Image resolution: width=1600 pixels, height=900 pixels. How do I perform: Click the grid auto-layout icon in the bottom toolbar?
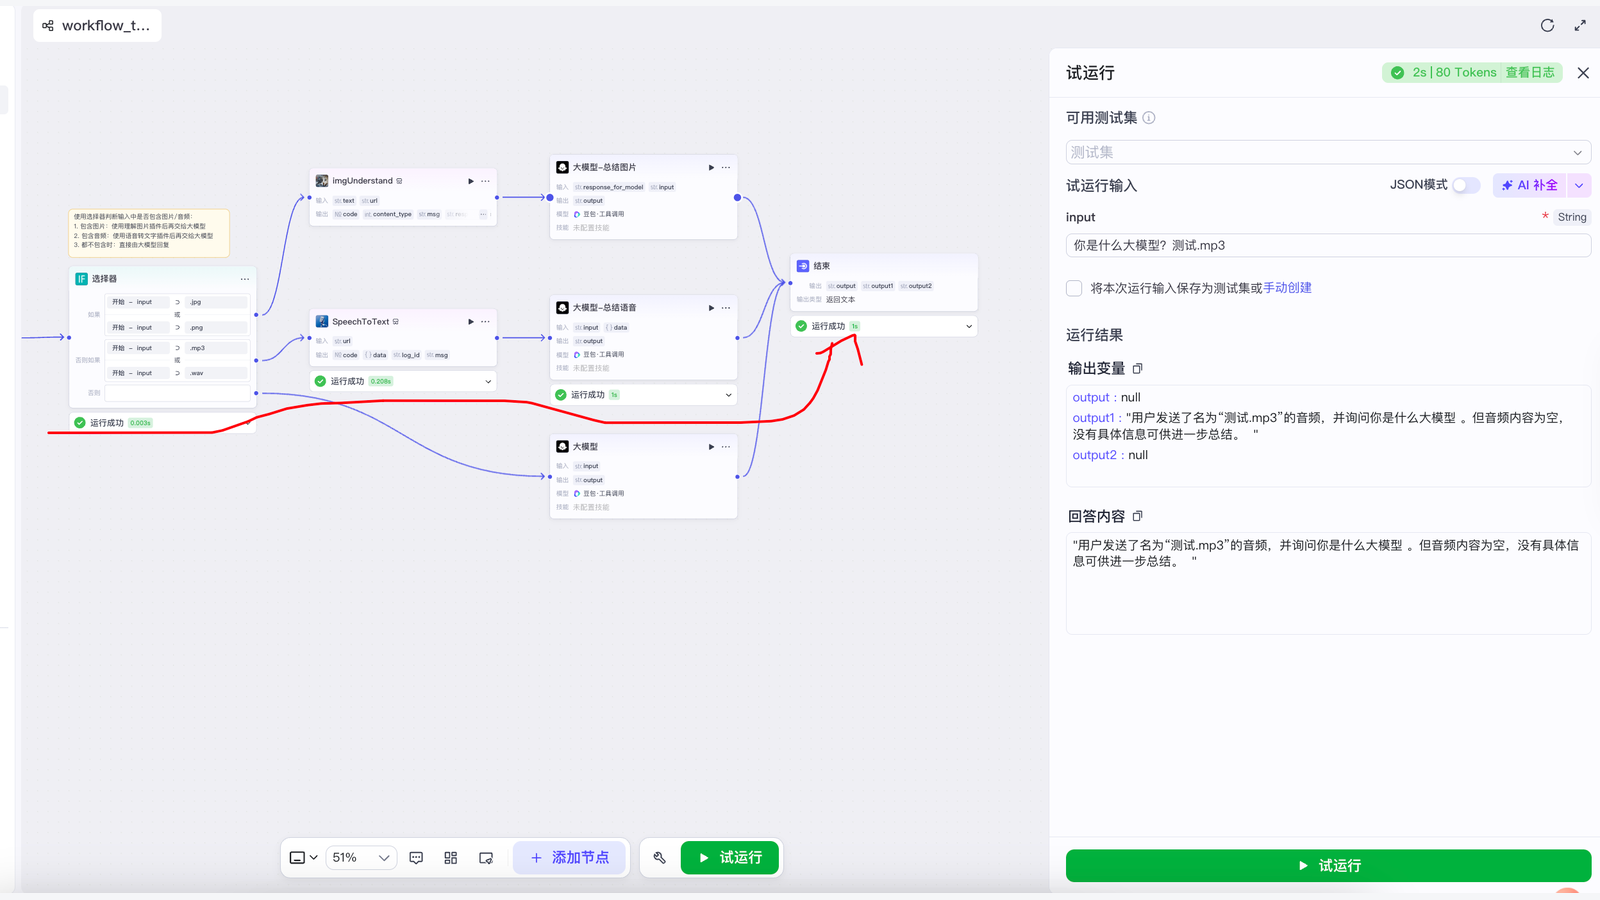coord(451,858)
